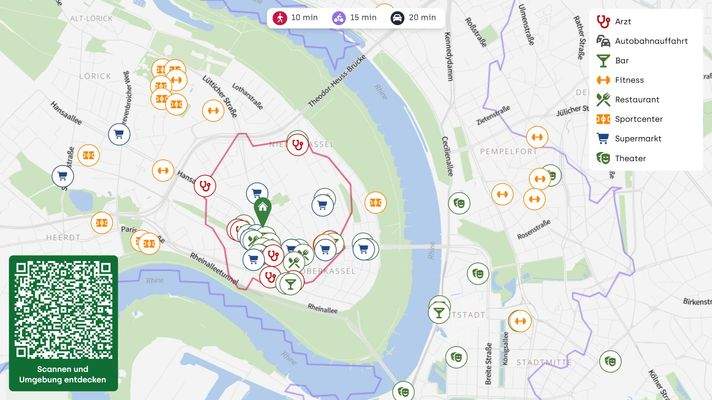Screen dimensions: 712x400
Task: Toggle the 20 min car range
Action: (413, 18)
